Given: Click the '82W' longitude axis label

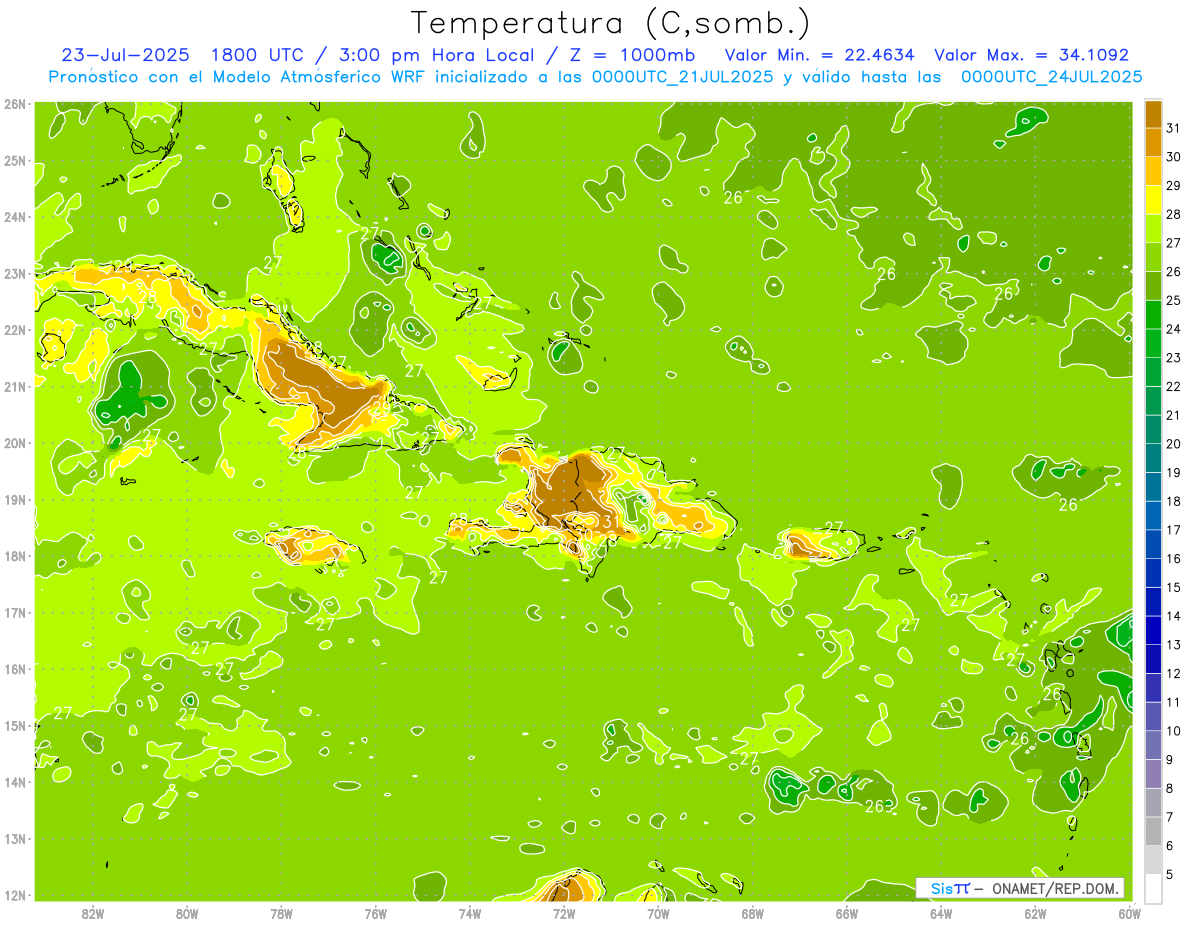Looking at the screenshot, I should point(93,914).
